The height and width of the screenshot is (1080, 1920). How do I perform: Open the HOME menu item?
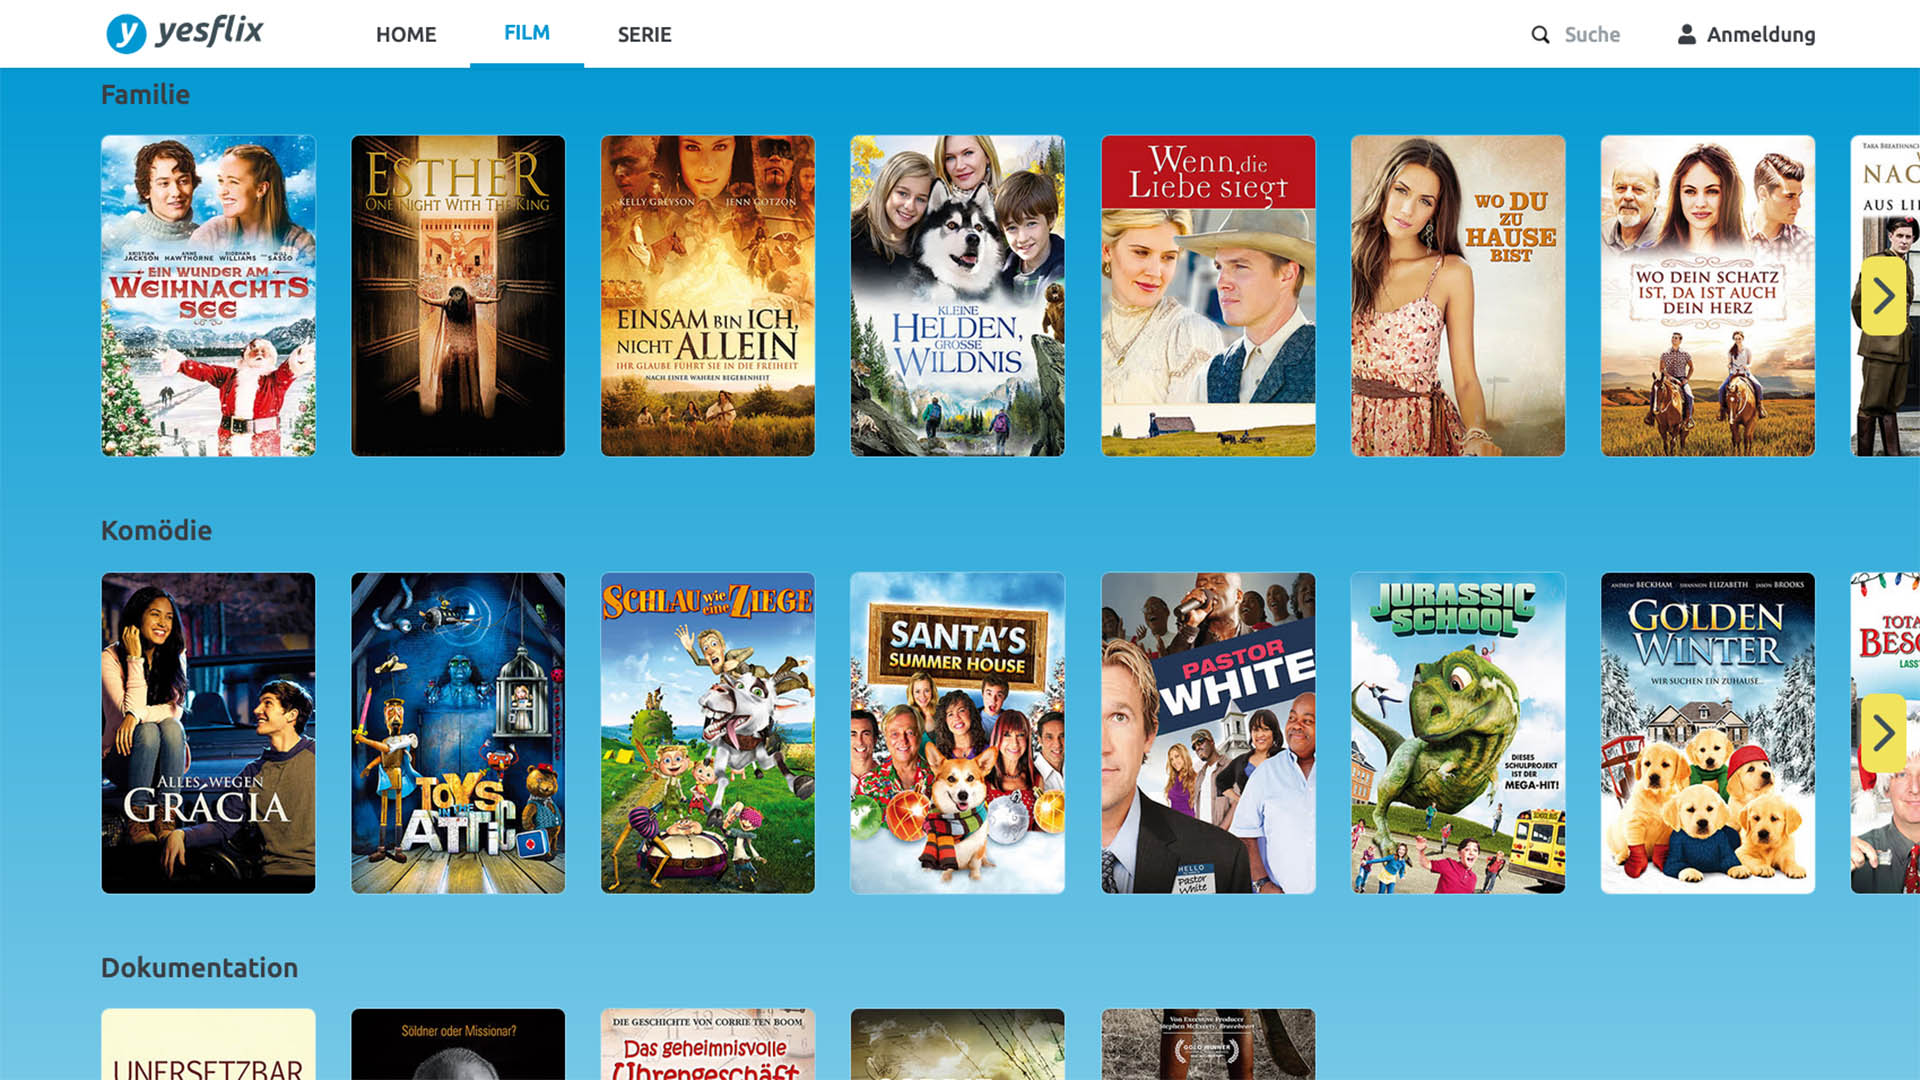tap(406, 35)
